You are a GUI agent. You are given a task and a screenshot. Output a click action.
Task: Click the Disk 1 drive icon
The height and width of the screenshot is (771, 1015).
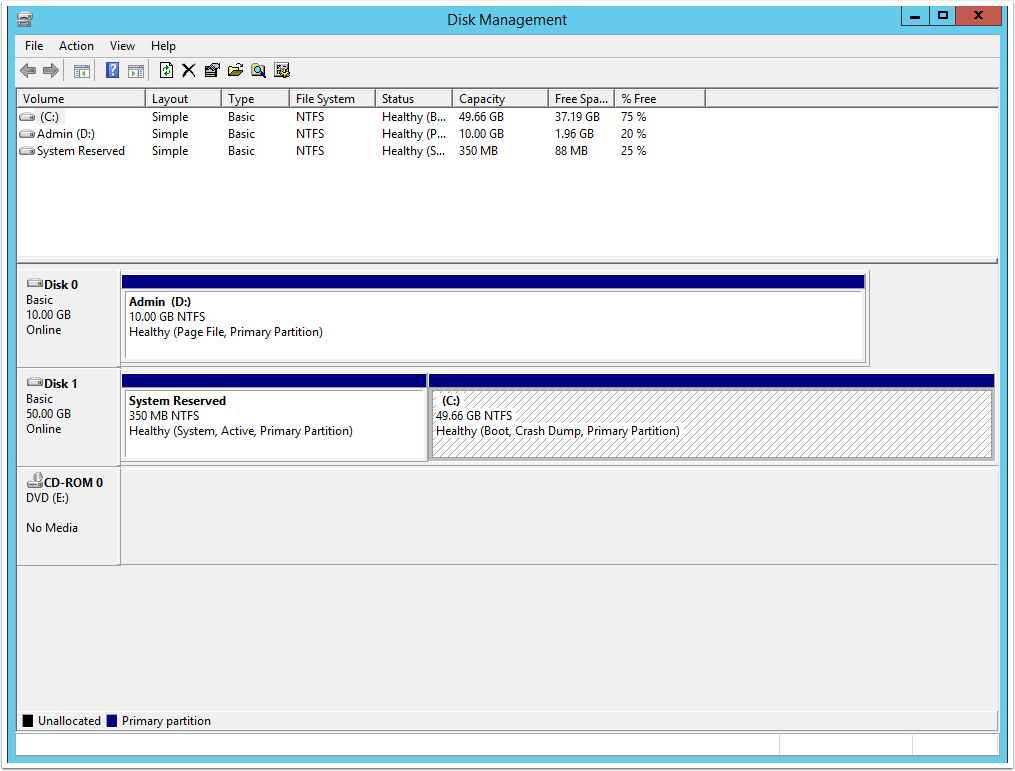coord(35,383)
